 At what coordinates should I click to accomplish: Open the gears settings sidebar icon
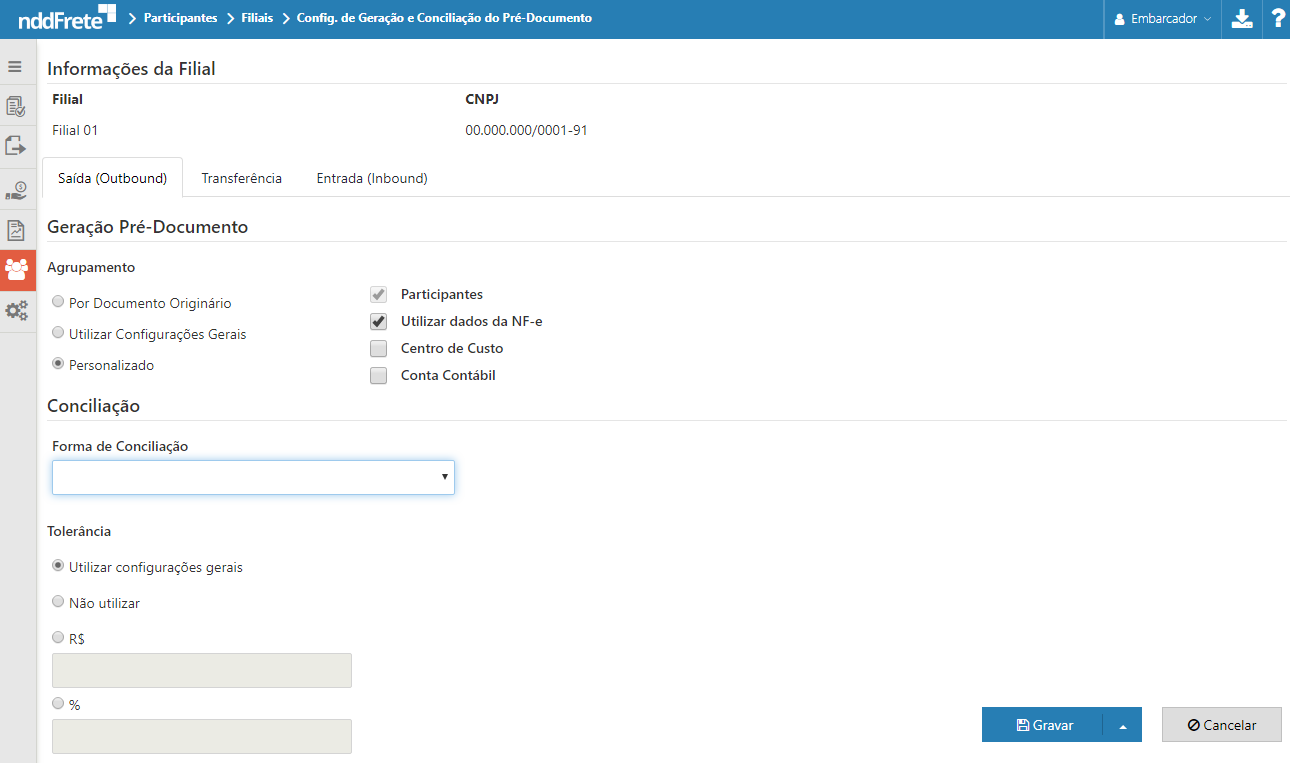tap(16, 311)
